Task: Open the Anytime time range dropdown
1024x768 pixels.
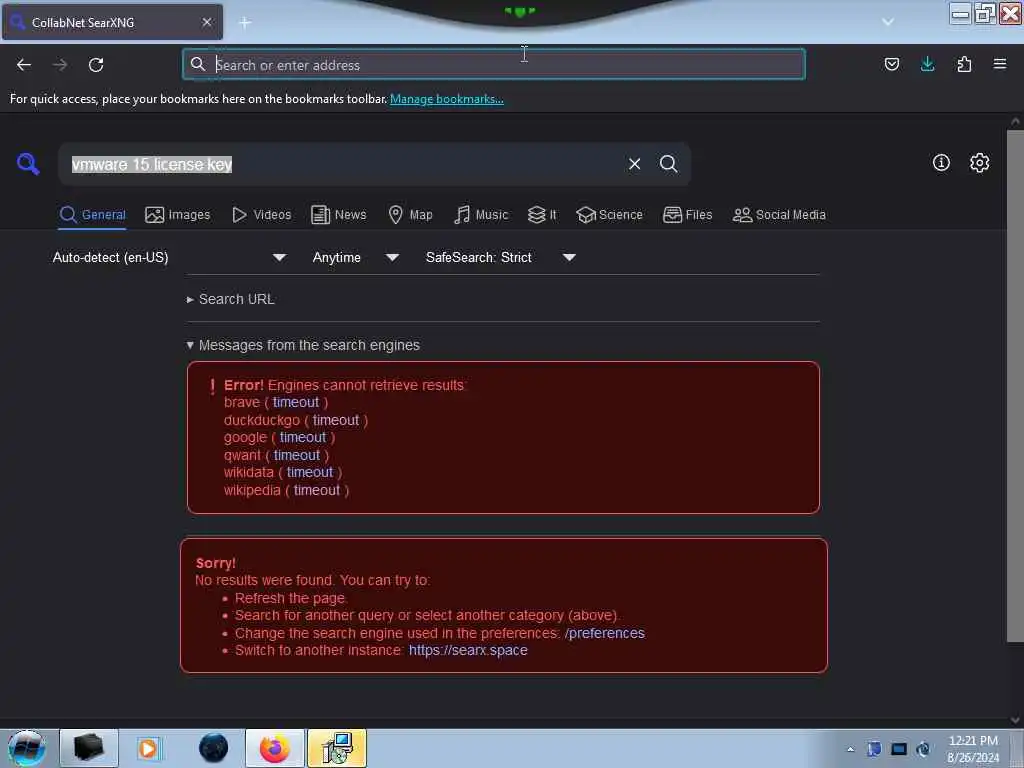Action: (x=355, y=257)
